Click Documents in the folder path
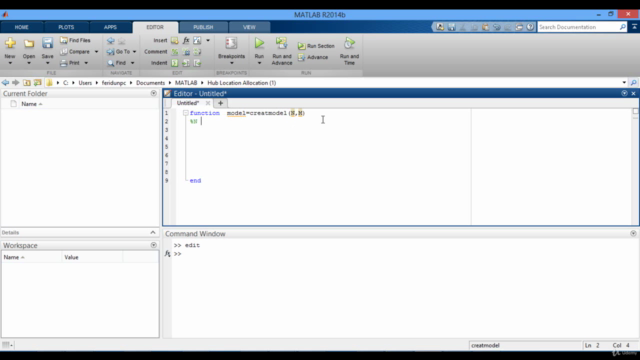Viewport: 640px width, 360px height. pyautogui.click(x=150, y=83)
